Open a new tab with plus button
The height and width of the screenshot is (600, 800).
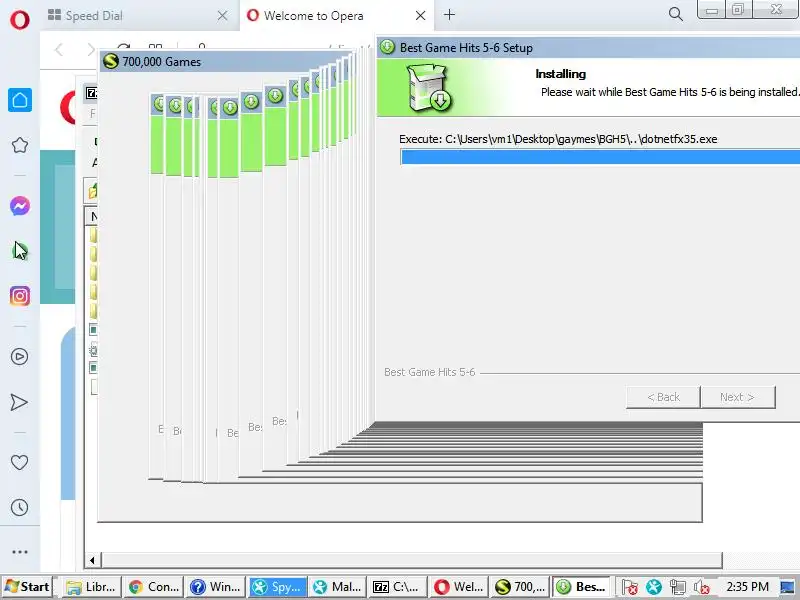point(449,15)
